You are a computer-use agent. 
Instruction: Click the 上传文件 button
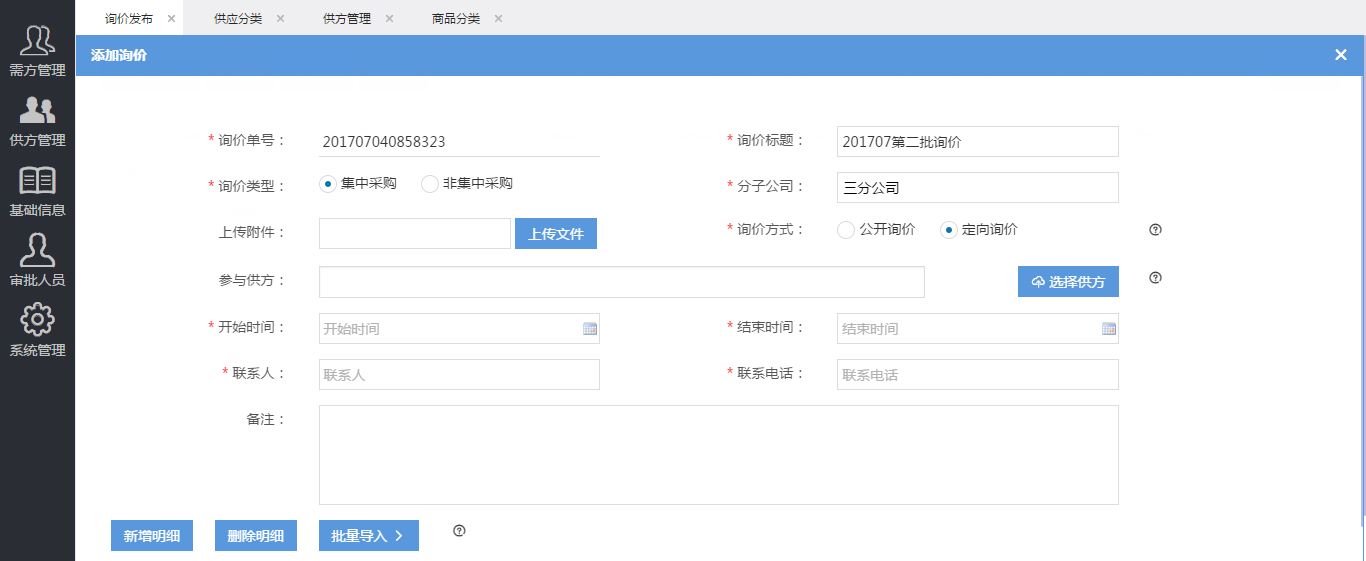[555, 234]
